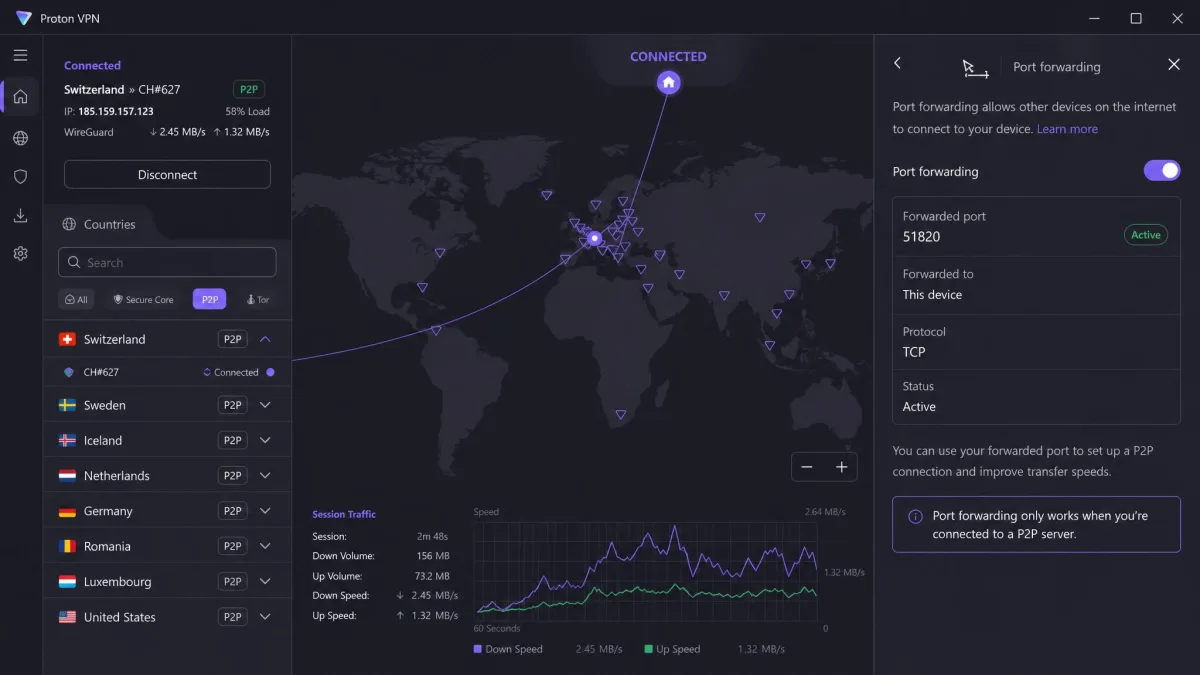Viewport: 1200px width, 675px height.
Task: Zoom in the map with plus button
Action: 842,467
